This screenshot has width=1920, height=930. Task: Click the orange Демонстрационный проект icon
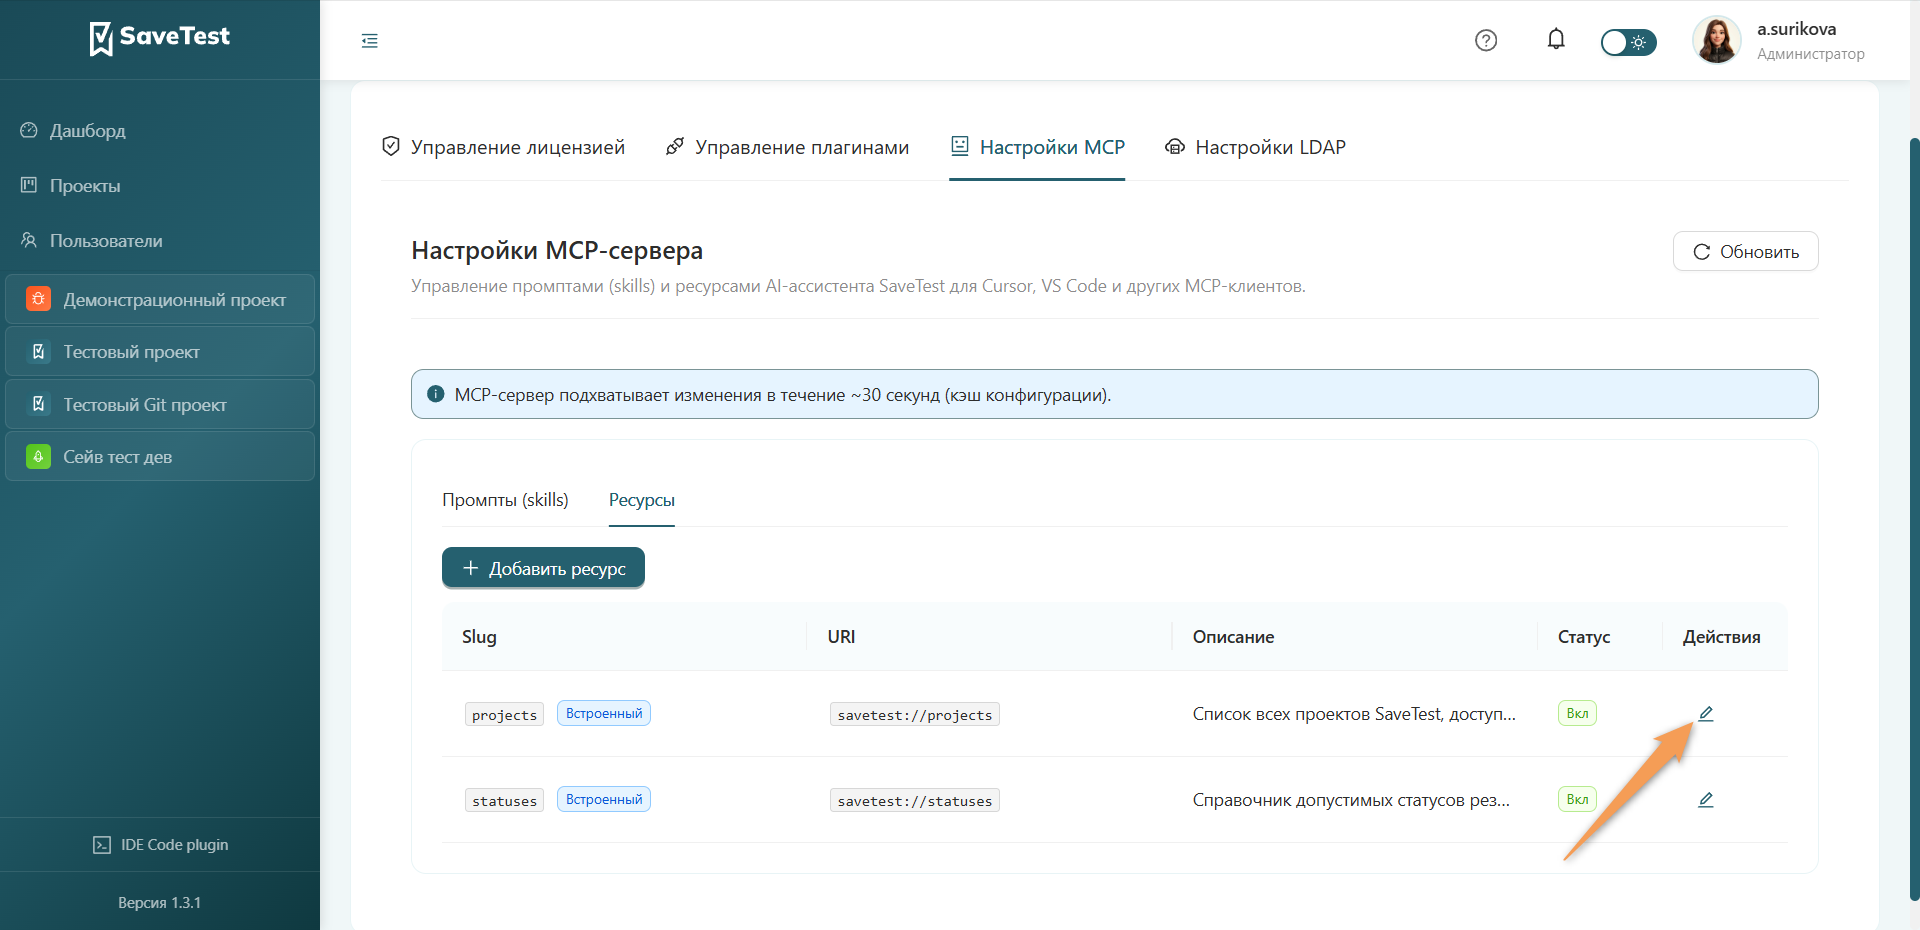38,299
